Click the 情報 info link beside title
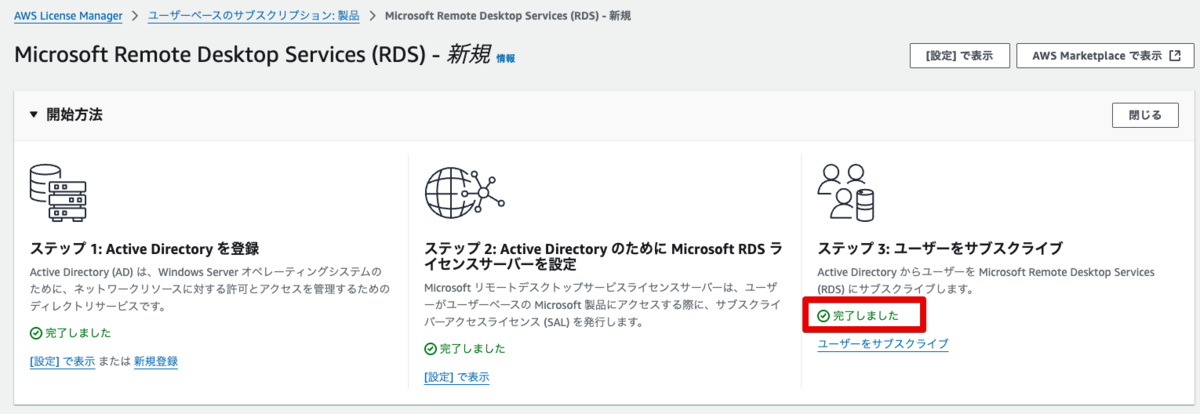Image resolution: width=1200 pixels, height=414 pixels. pyautogui.click(x=506, y=59)
